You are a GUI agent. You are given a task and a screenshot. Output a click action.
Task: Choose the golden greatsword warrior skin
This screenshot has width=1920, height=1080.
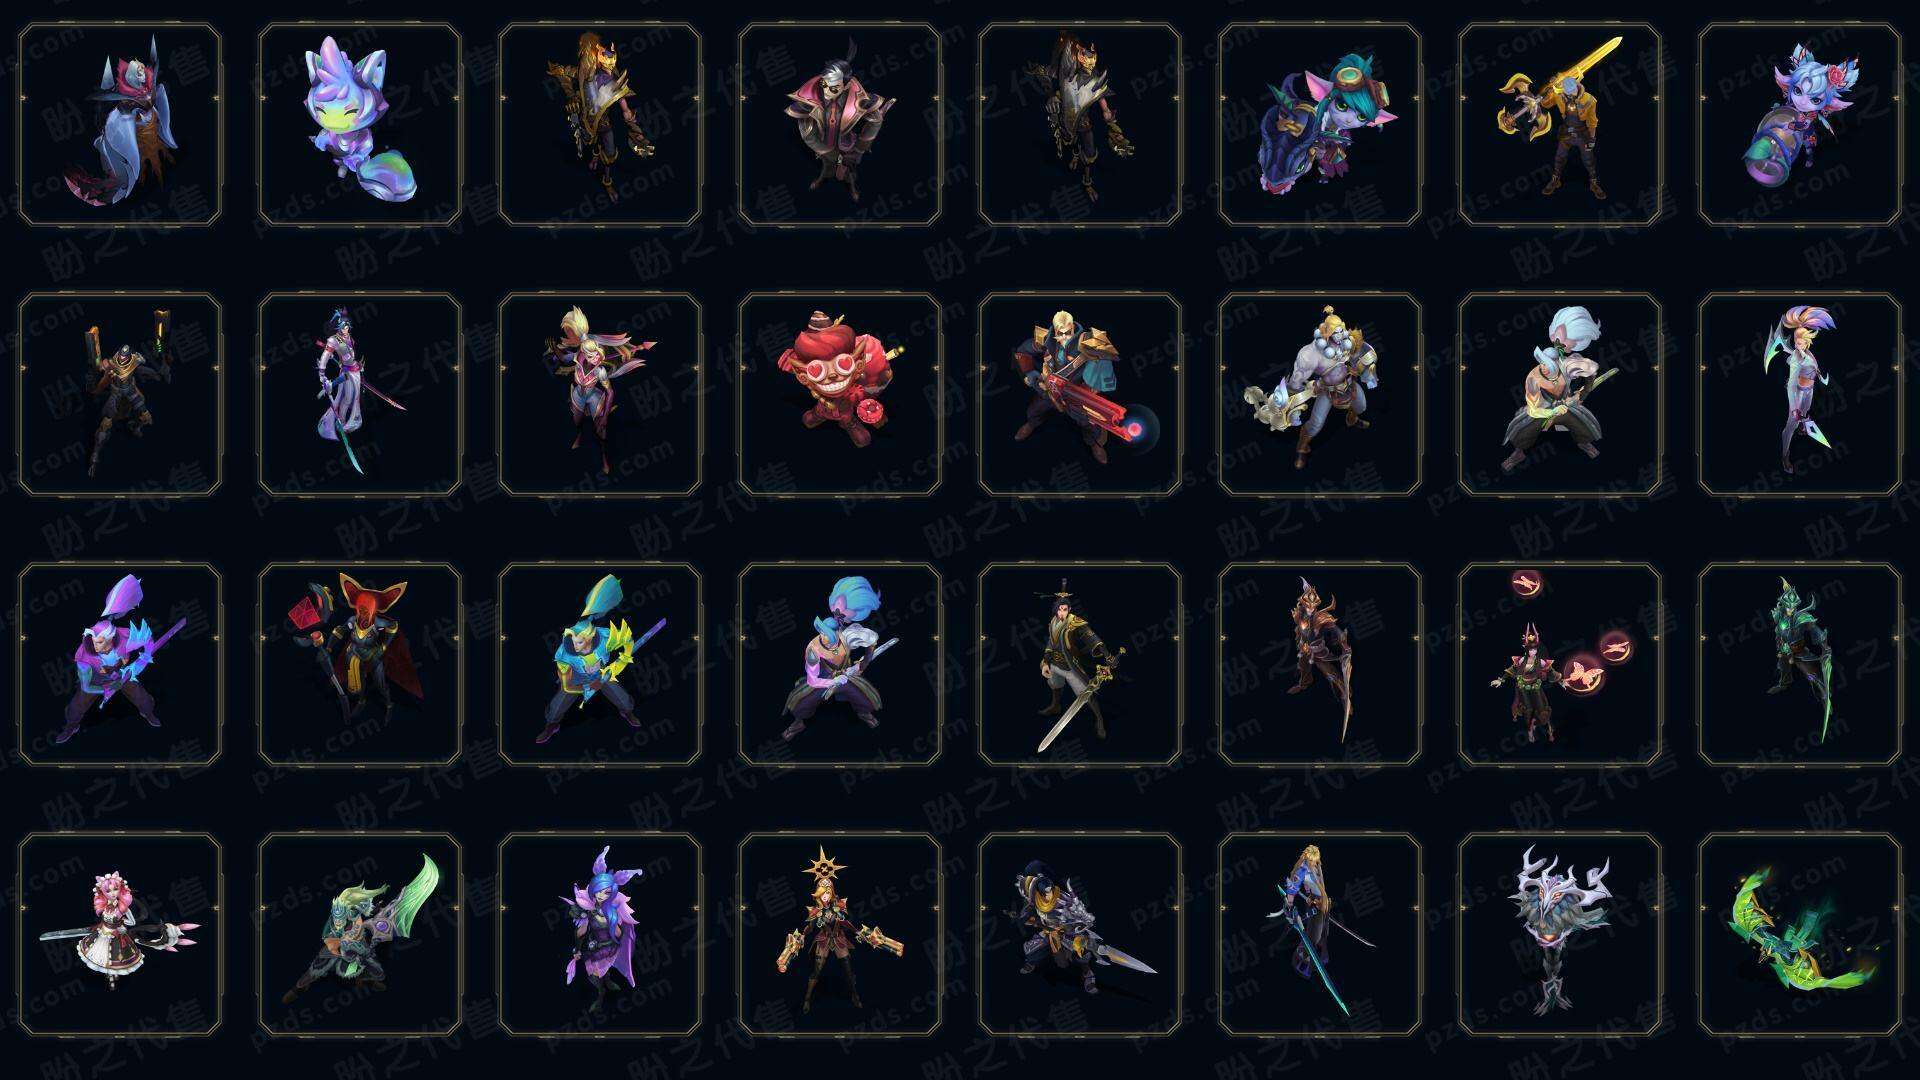[1560, 125]
